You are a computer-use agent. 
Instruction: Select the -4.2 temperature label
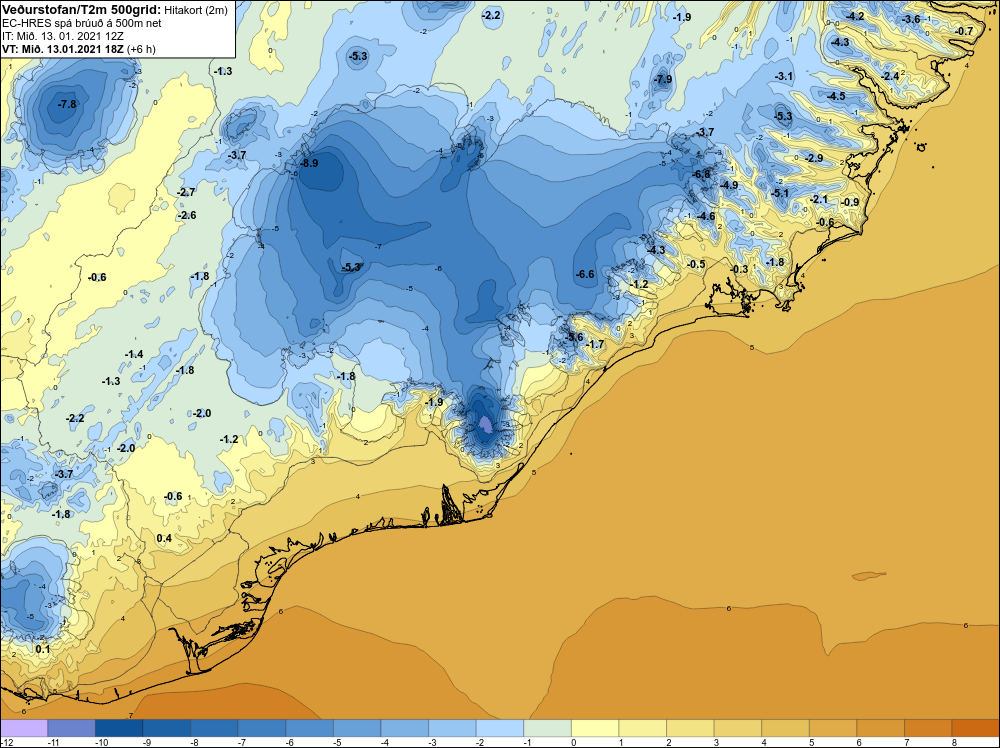855,17
